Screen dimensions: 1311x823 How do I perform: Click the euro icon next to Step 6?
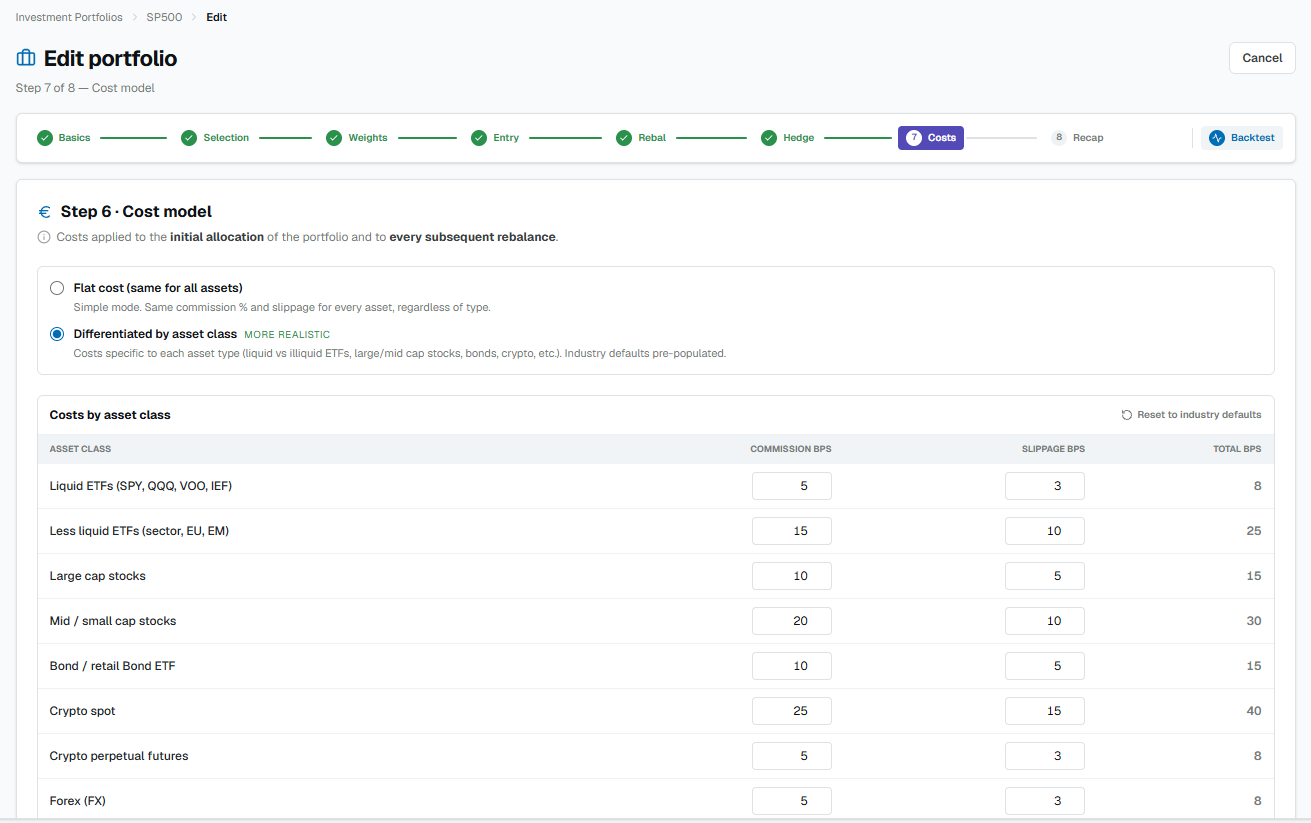point(44,212)
